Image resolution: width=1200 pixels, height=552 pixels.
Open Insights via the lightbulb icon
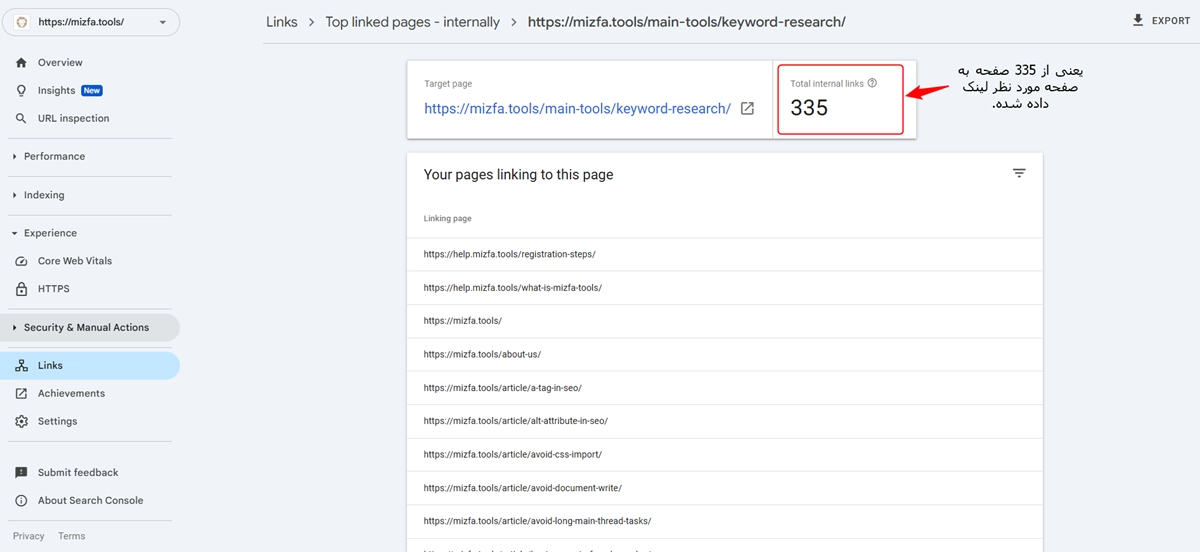click(21, 91)
